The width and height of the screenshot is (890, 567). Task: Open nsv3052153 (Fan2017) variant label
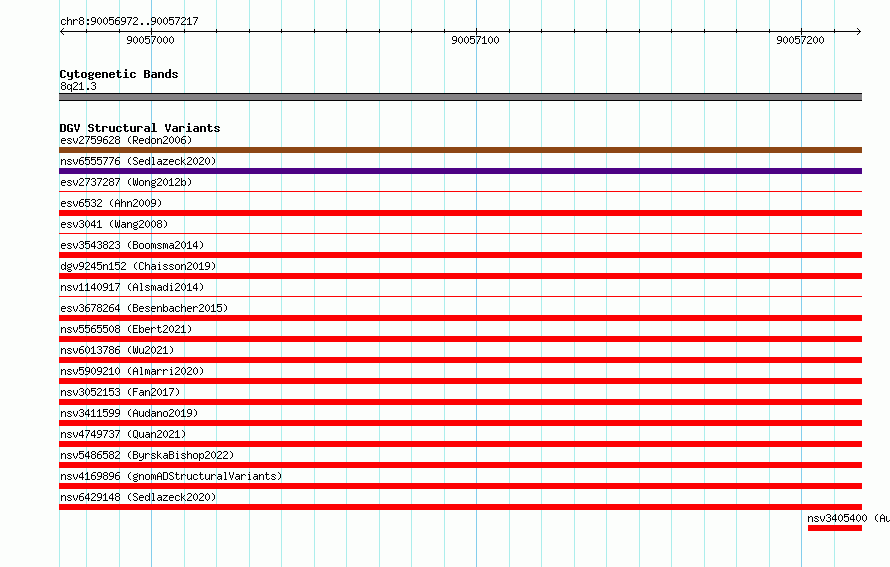[x=120, y=392]
